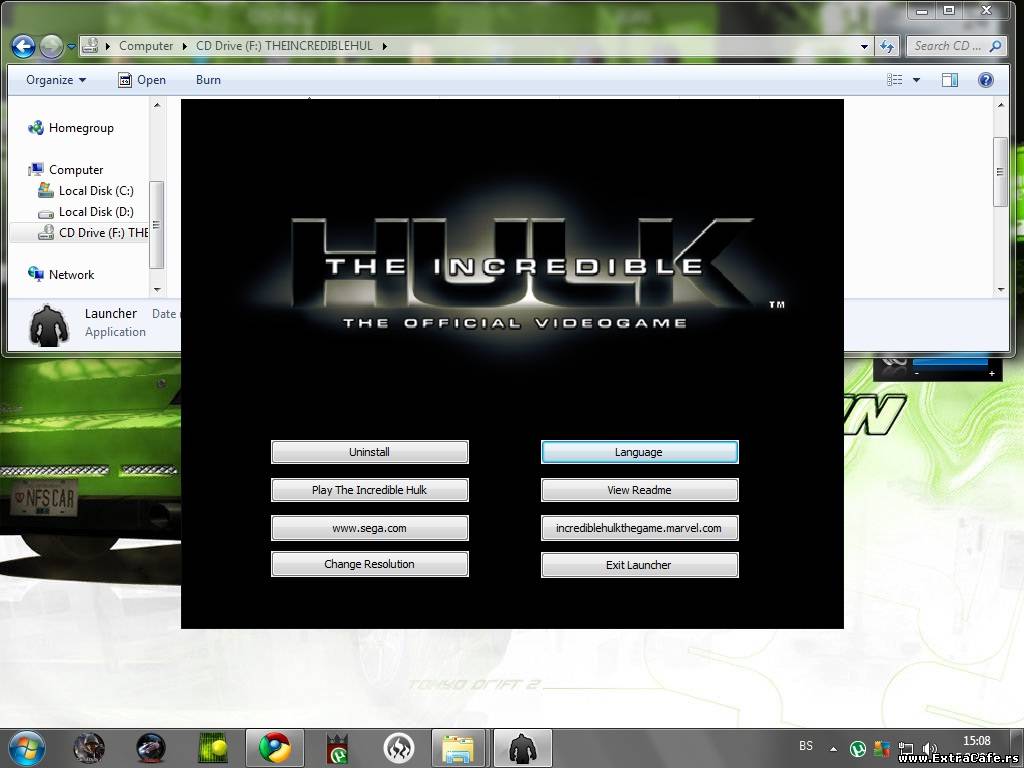This screenshot has width=1024, height=768.
Task: Click the gadget minus button
Action: point(917,374)
